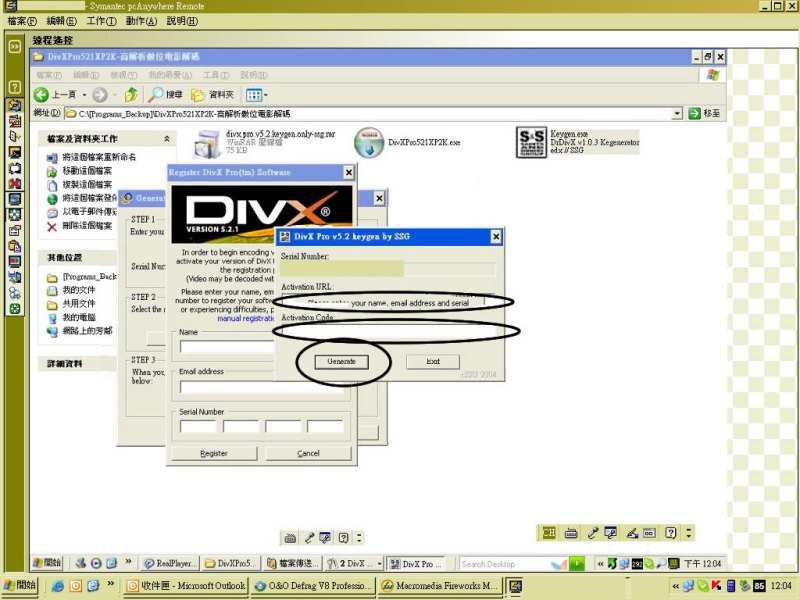This screenshot has height=600, width=800.
Task: Click Activation URL field in keygen
Action: [384, 302]
